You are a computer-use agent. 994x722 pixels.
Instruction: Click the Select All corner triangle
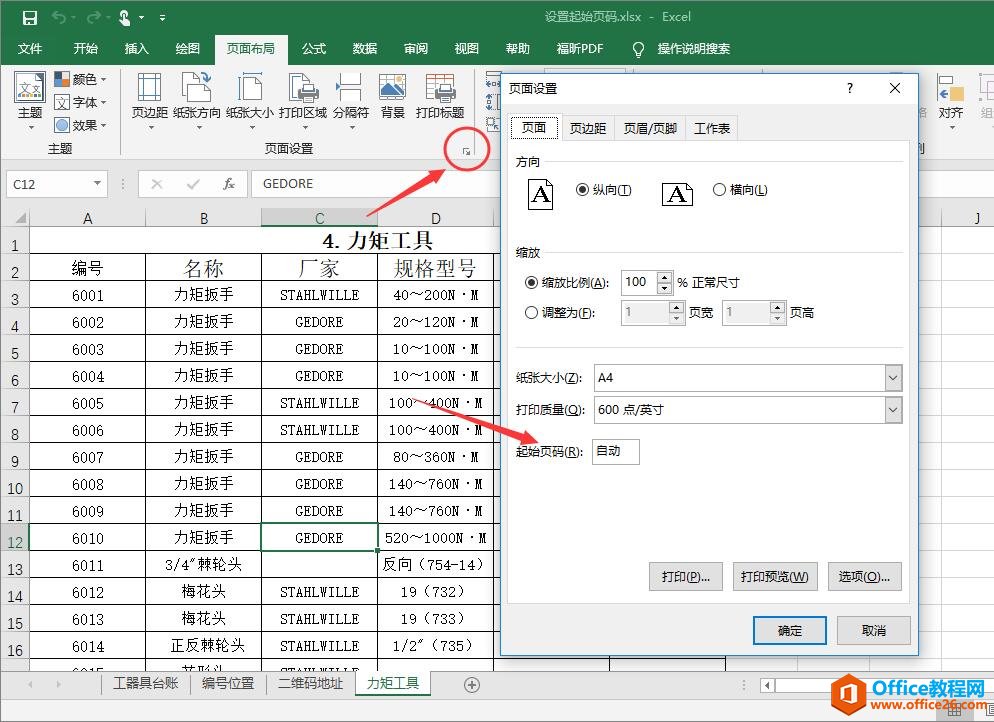pos(20,218)
